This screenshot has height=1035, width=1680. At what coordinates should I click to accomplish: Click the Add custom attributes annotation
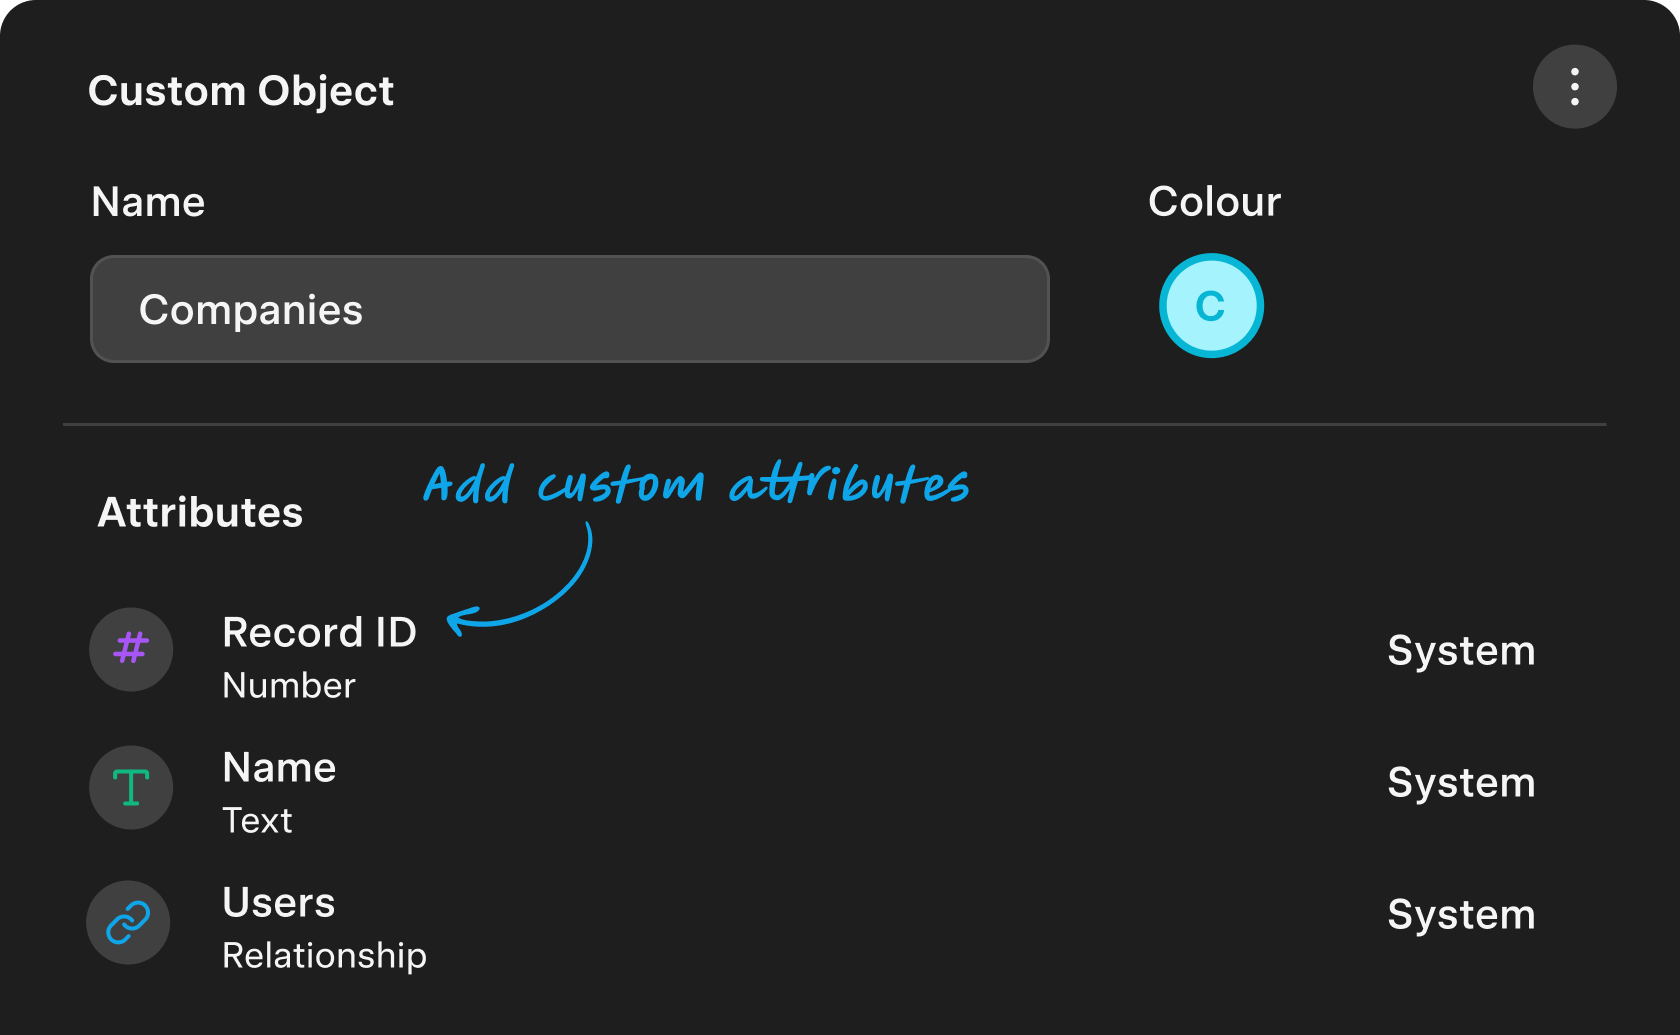pos(696,484)
